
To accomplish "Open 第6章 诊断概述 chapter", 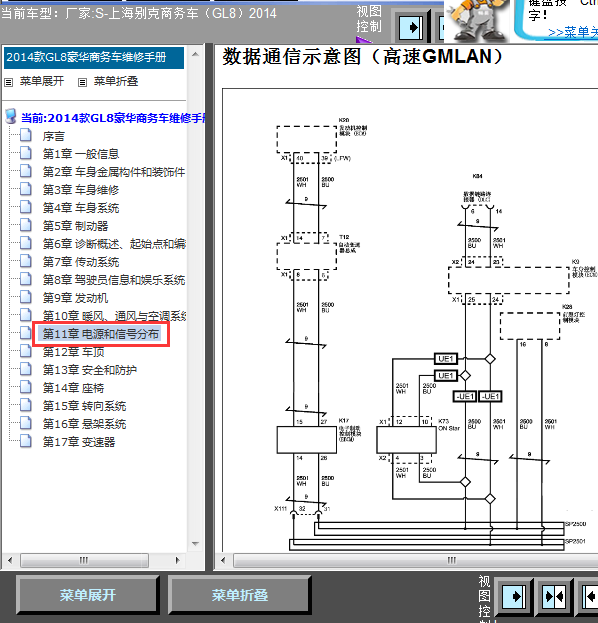I will coord(114,244).
